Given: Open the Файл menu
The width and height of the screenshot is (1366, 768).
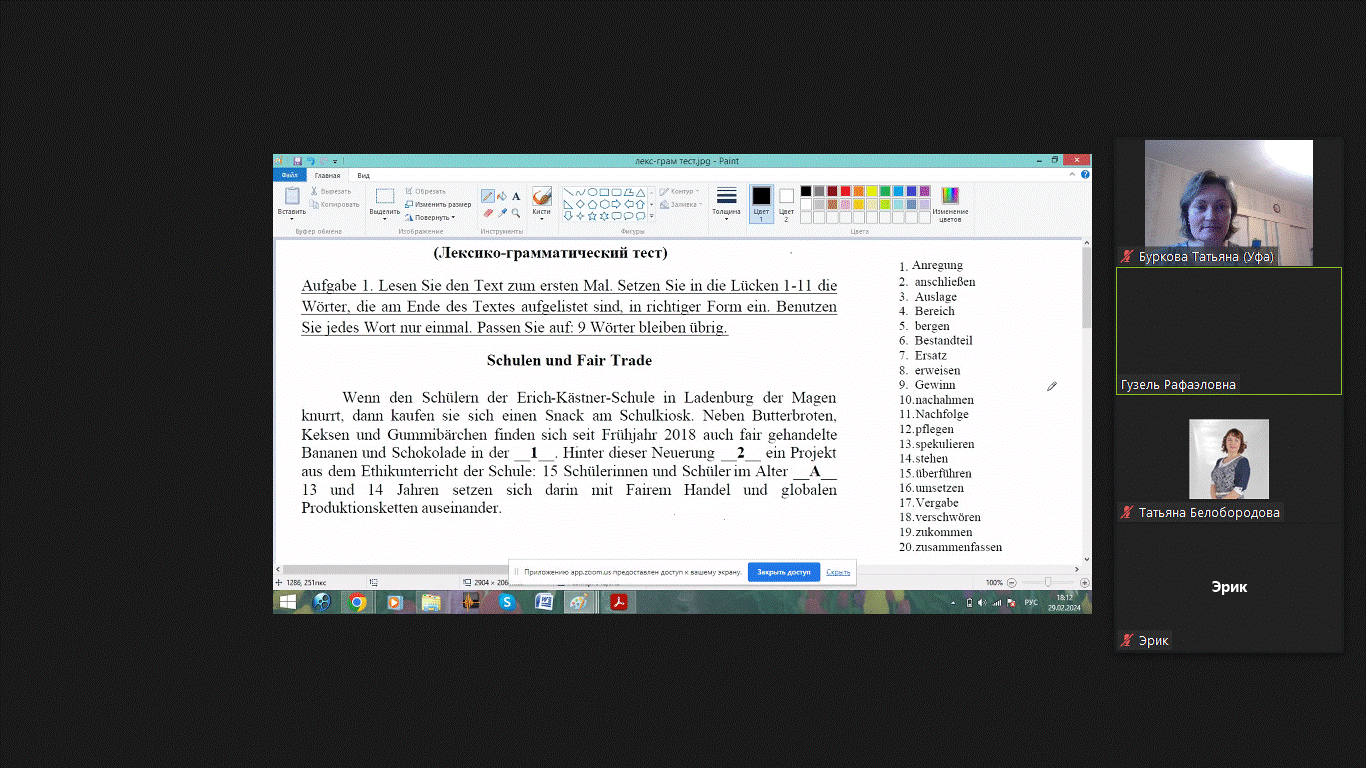Looking at the screenshot, I should 289,175.
